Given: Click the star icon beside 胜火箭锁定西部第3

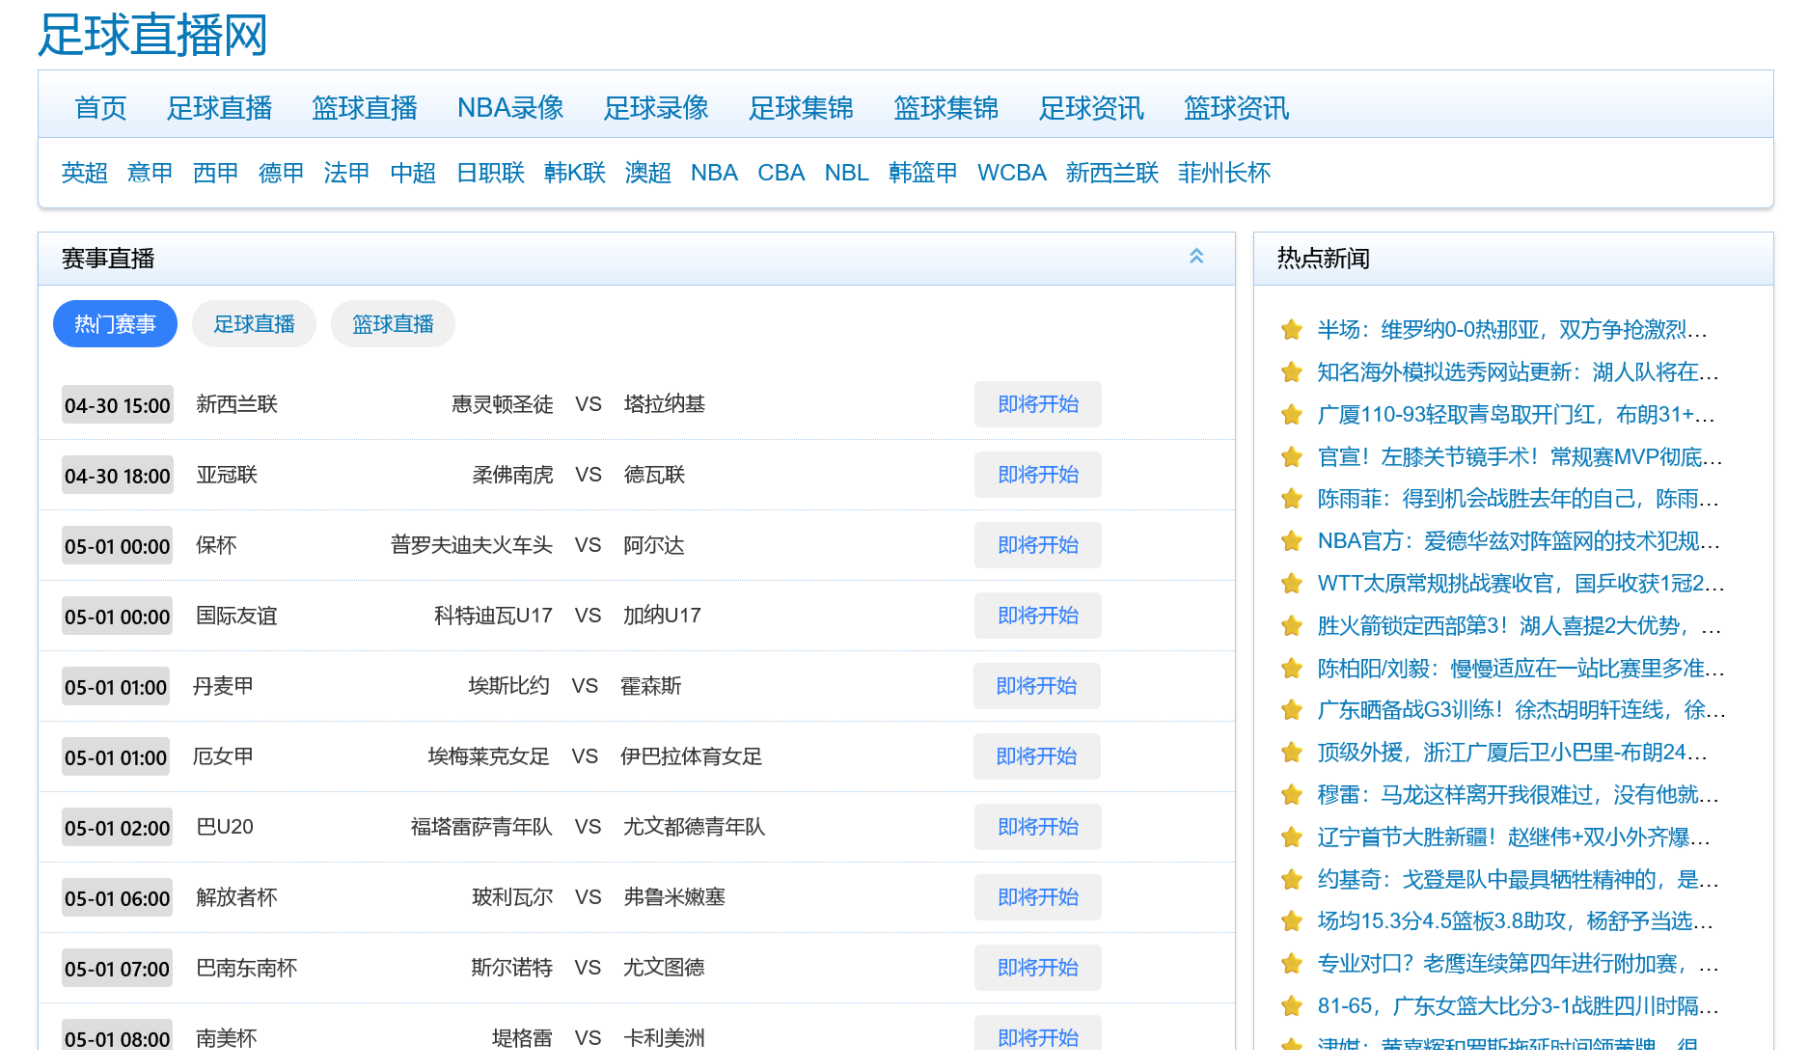Looking at the screenshot, I should pyautogui.click(x=1291, y=626).
